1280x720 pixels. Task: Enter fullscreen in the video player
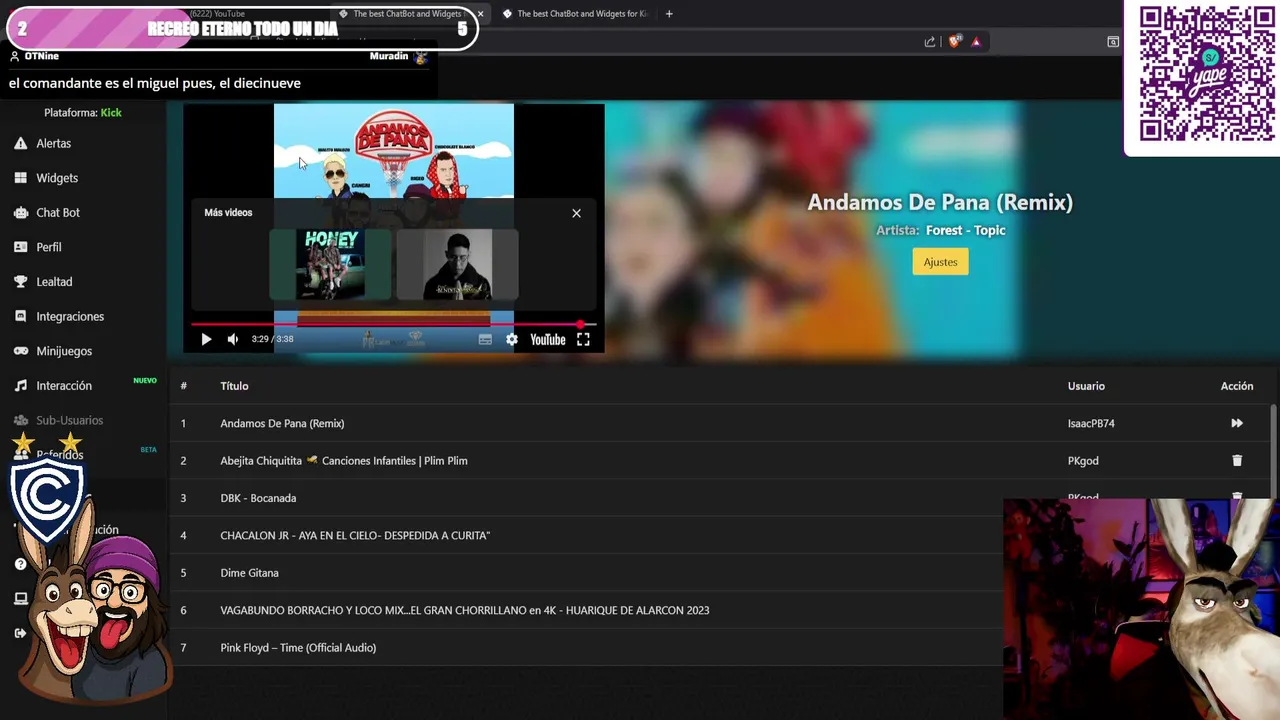point(583,339)
